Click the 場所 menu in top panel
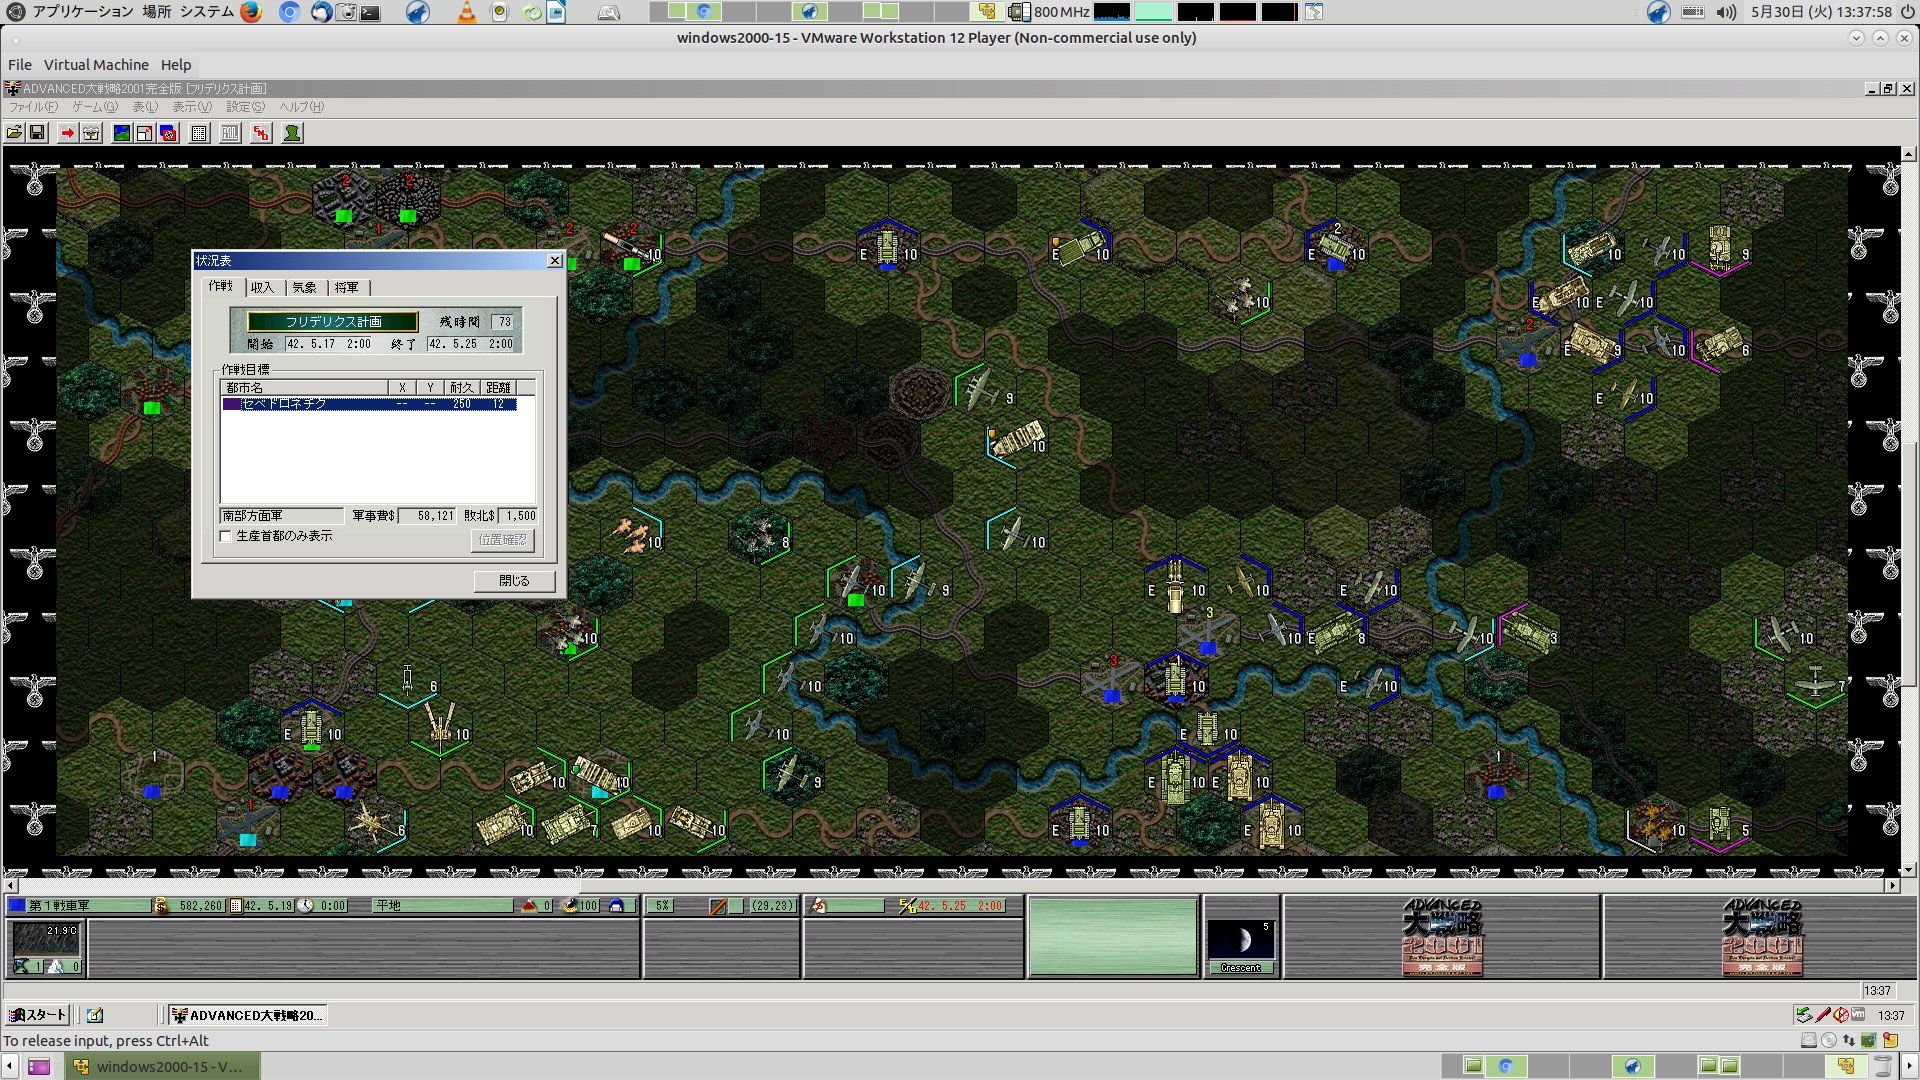Image resolution: width=1920 pixels, height=1080 pixels. pos(156,12)
